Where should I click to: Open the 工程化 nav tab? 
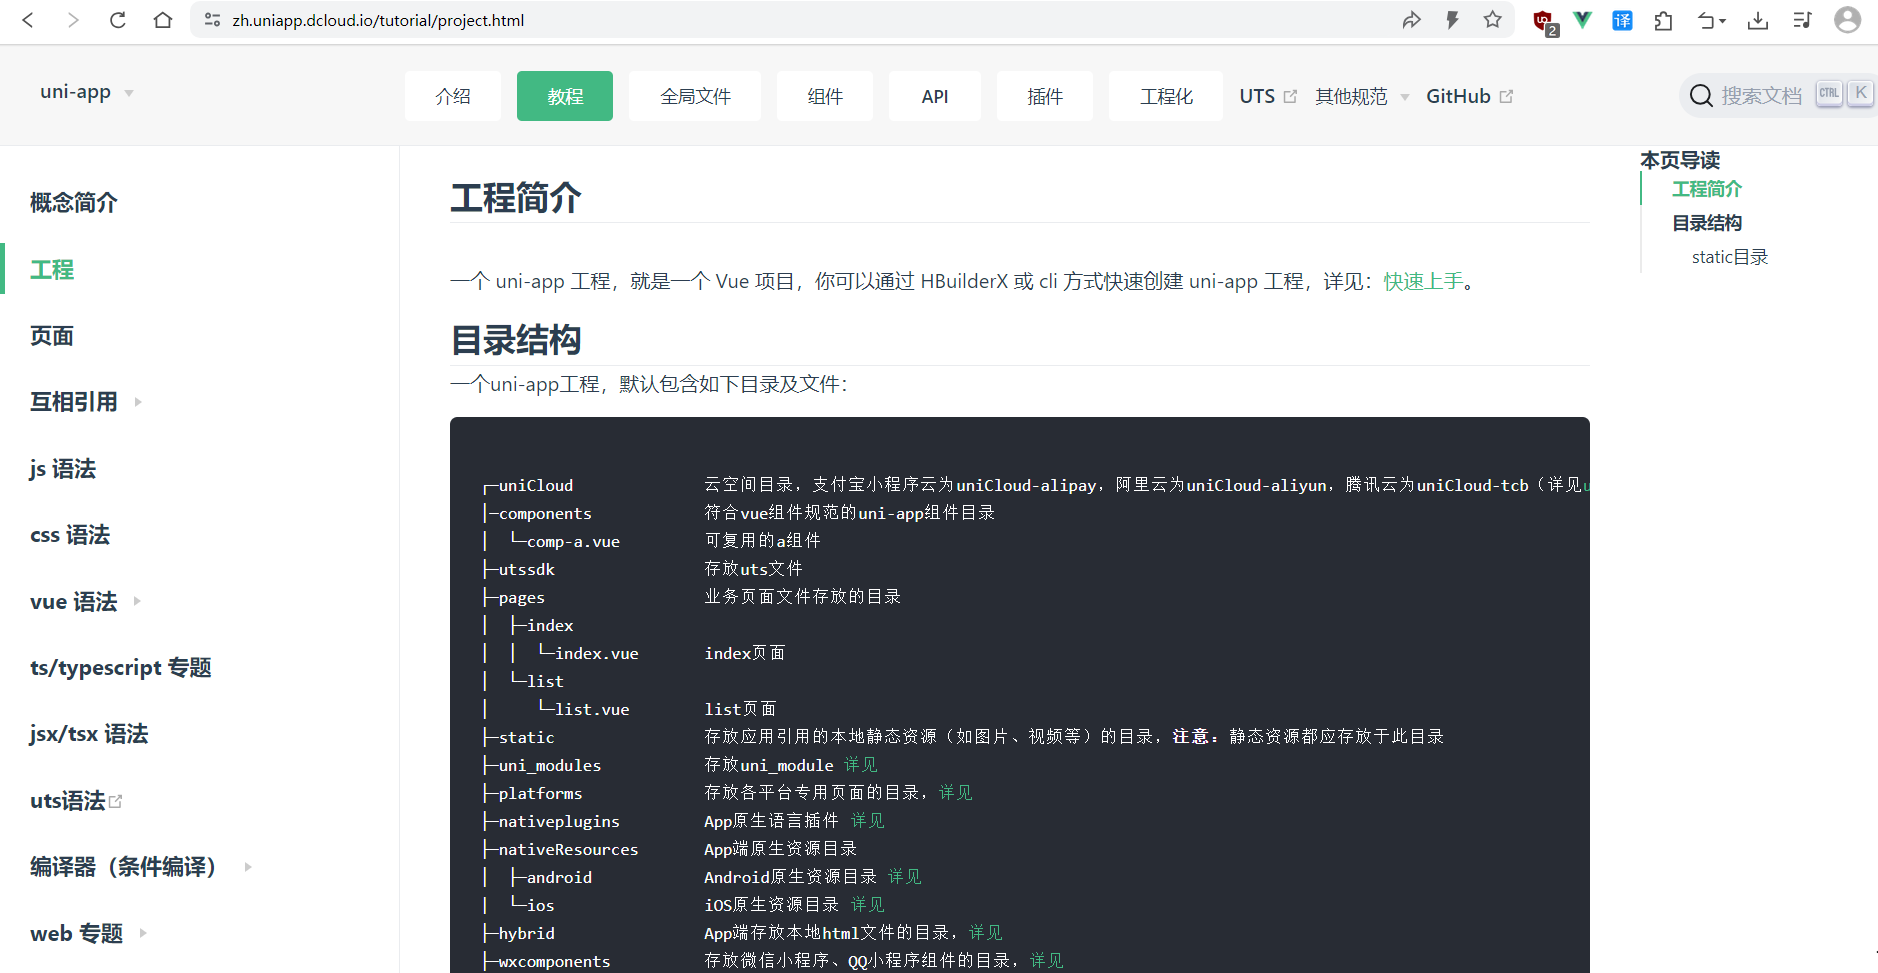tap(1166, 96)
